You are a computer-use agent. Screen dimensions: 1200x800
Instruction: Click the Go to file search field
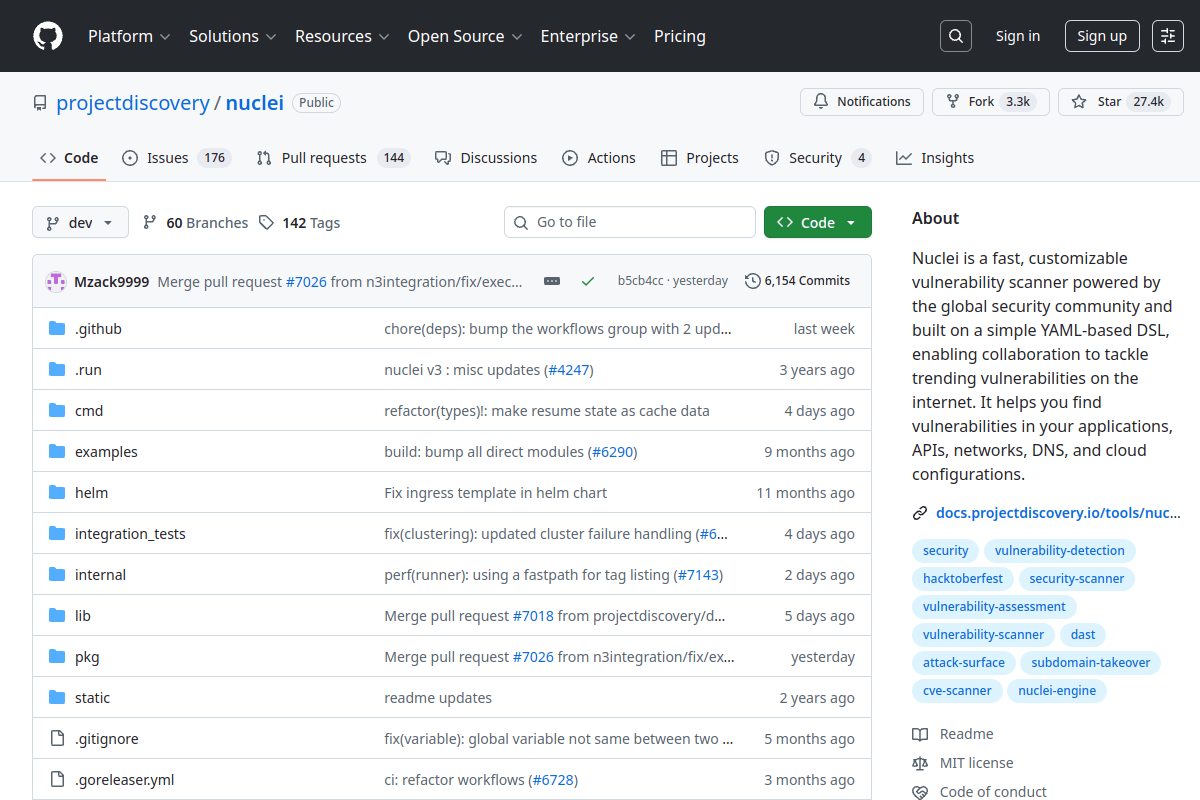point(629,221)
